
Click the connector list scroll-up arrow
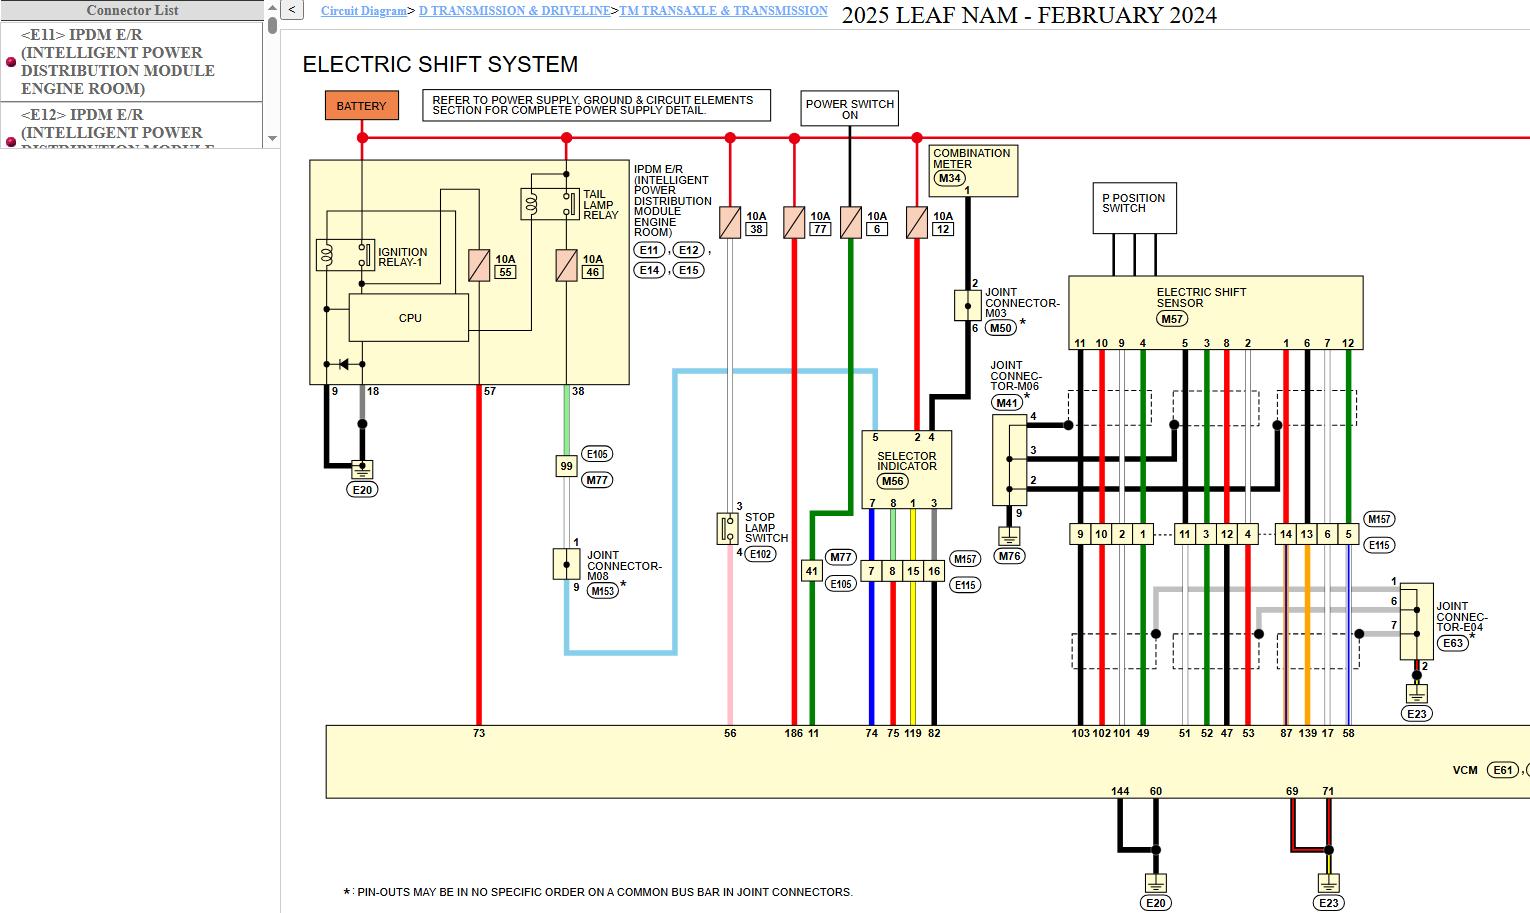tap(272, 7)
